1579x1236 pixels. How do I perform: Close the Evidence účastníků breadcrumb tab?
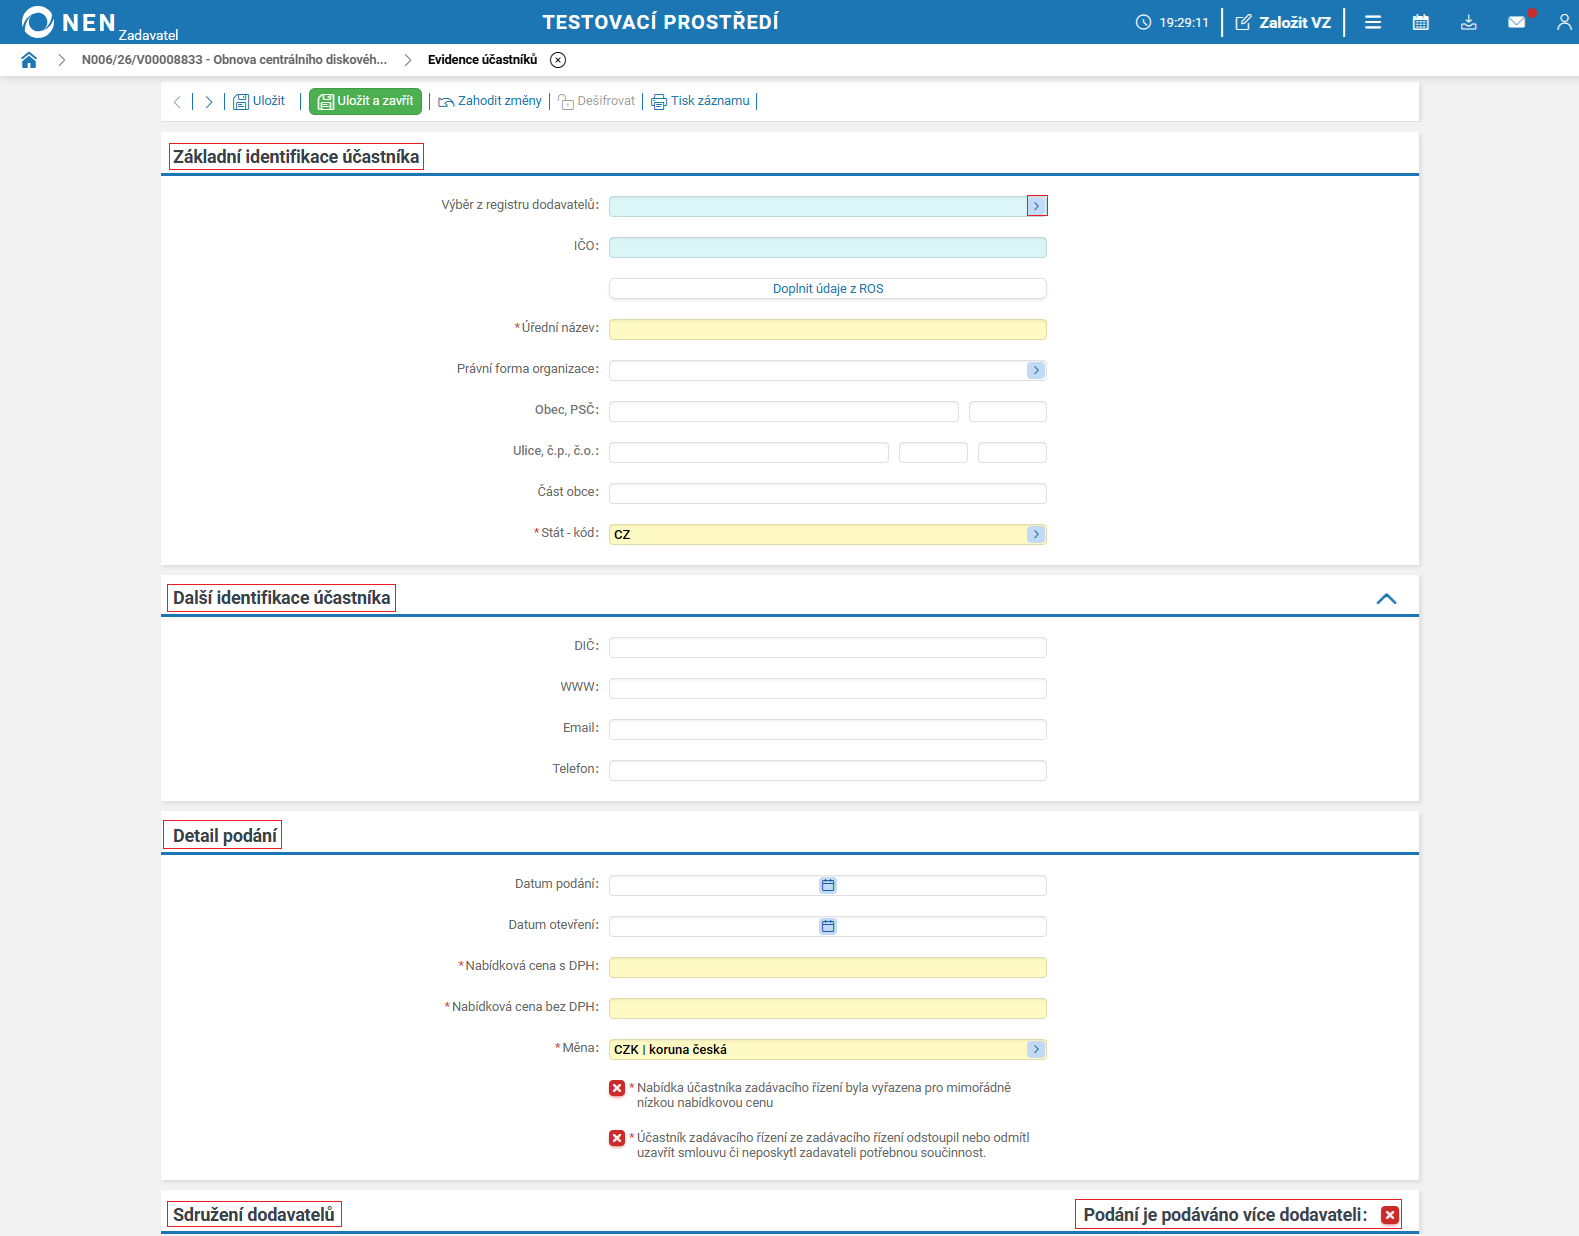[x=558, y=60]
